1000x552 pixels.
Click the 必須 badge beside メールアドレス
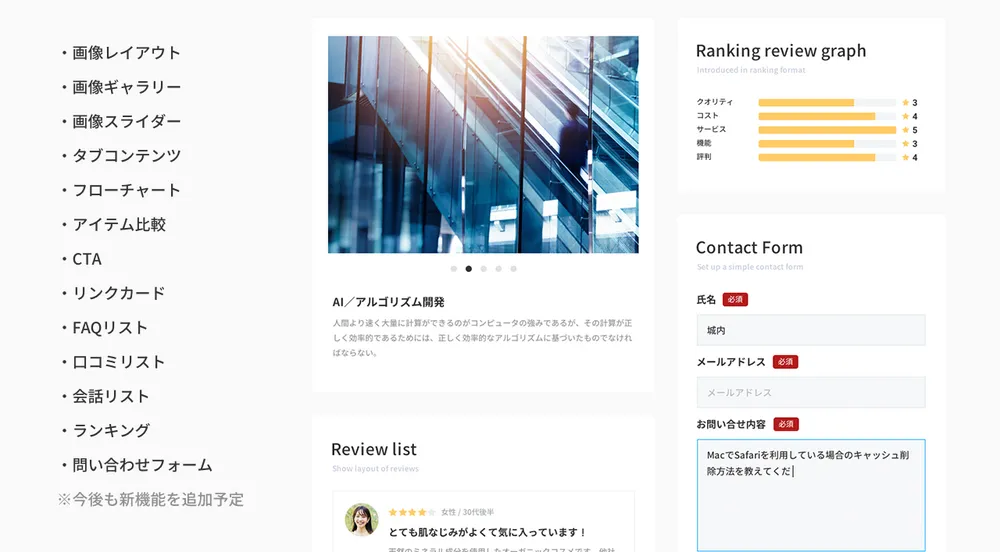tap(786, 362)
